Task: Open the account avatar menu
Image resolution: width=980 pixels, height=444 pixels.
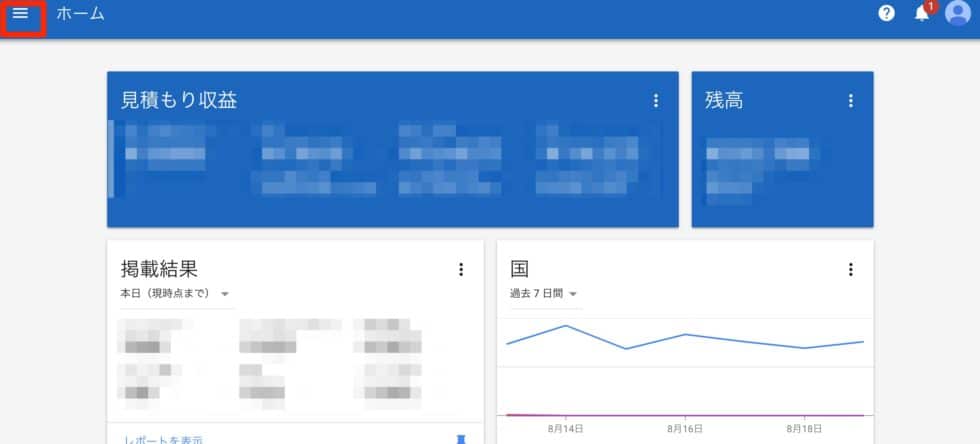Action: (x=958, y=13)
